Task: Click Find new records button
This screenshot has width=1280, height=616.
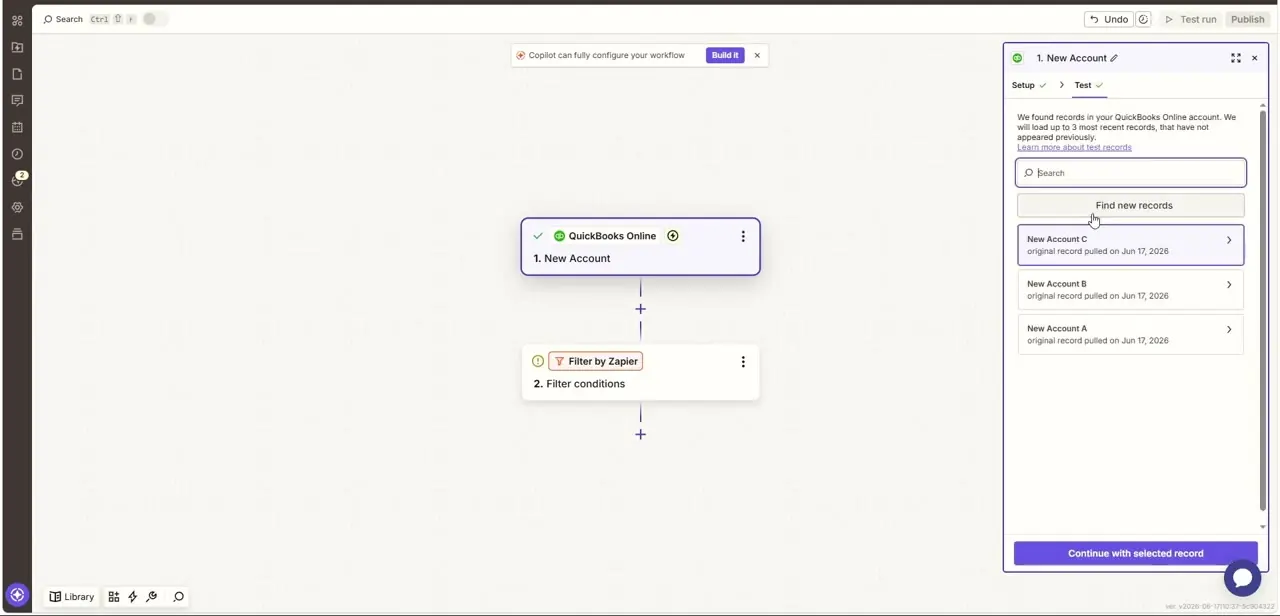Action: 1131,205
